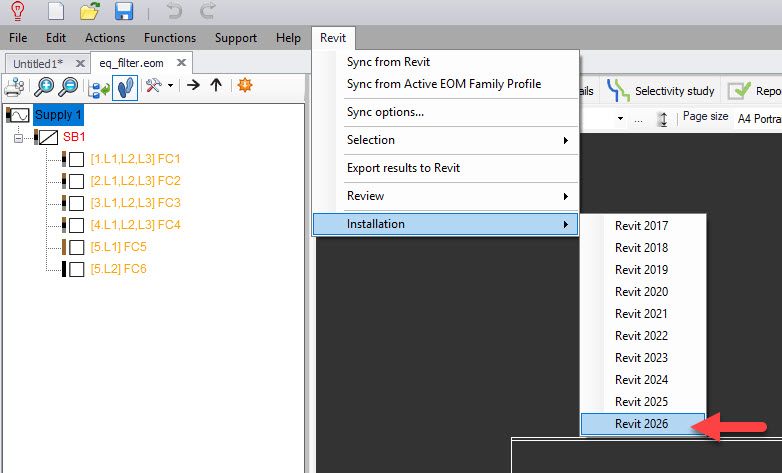Expand the Selection submenu
This screenshot has width=782, height=473.
(445, 140)
